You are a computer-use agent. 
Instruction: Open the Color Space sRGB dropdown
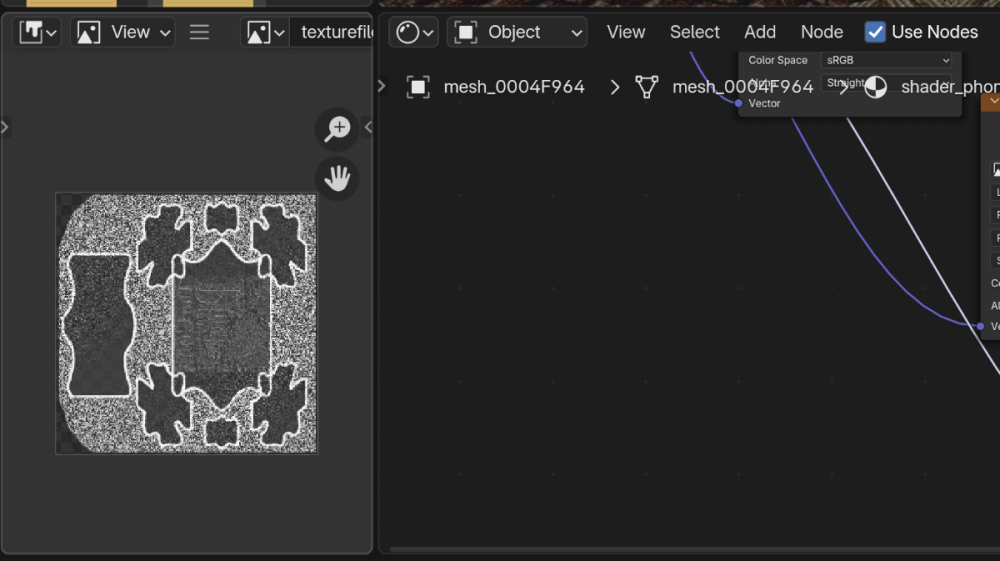[886, 60]
